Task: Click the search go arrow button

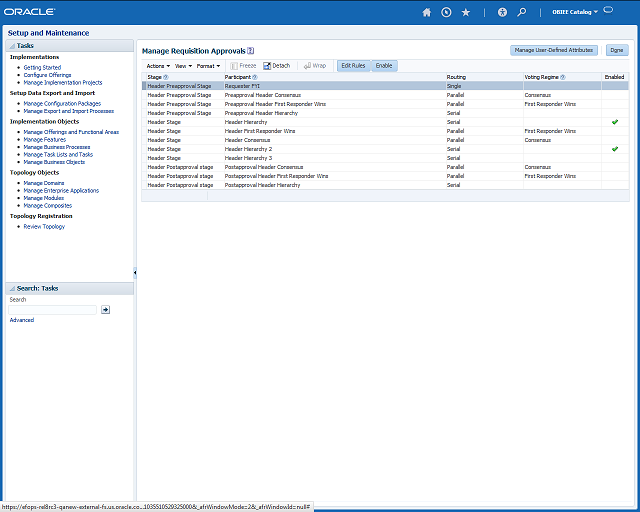Action: tap(105, 310)
